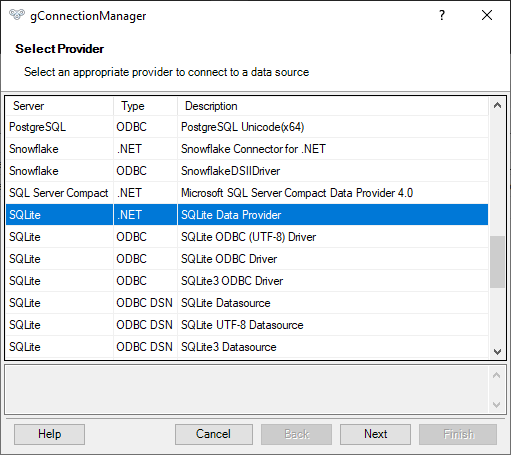Select PostgreSQL Unicode(x64) ODBC row
Viewport: 511px width, 455px height.
(247, 127)
